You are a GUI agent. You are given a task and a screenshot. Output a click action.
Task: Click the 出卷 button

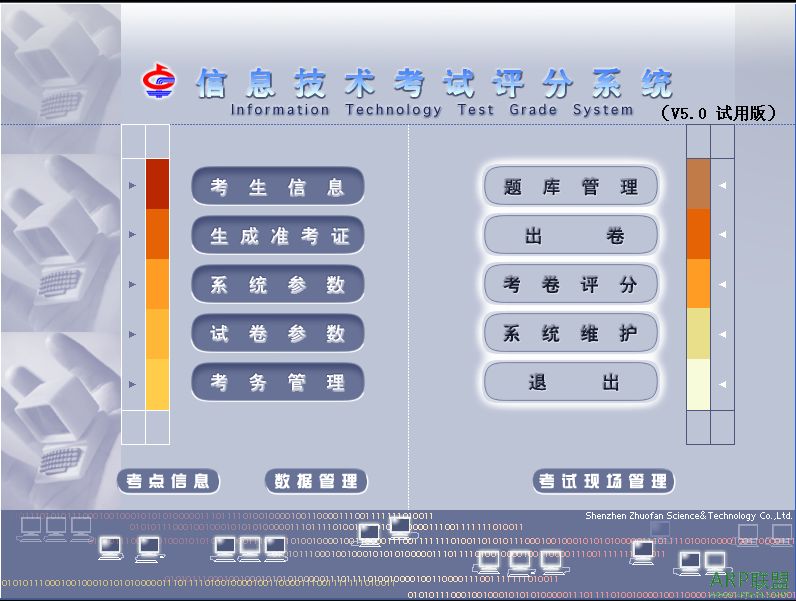pos(571,236)
